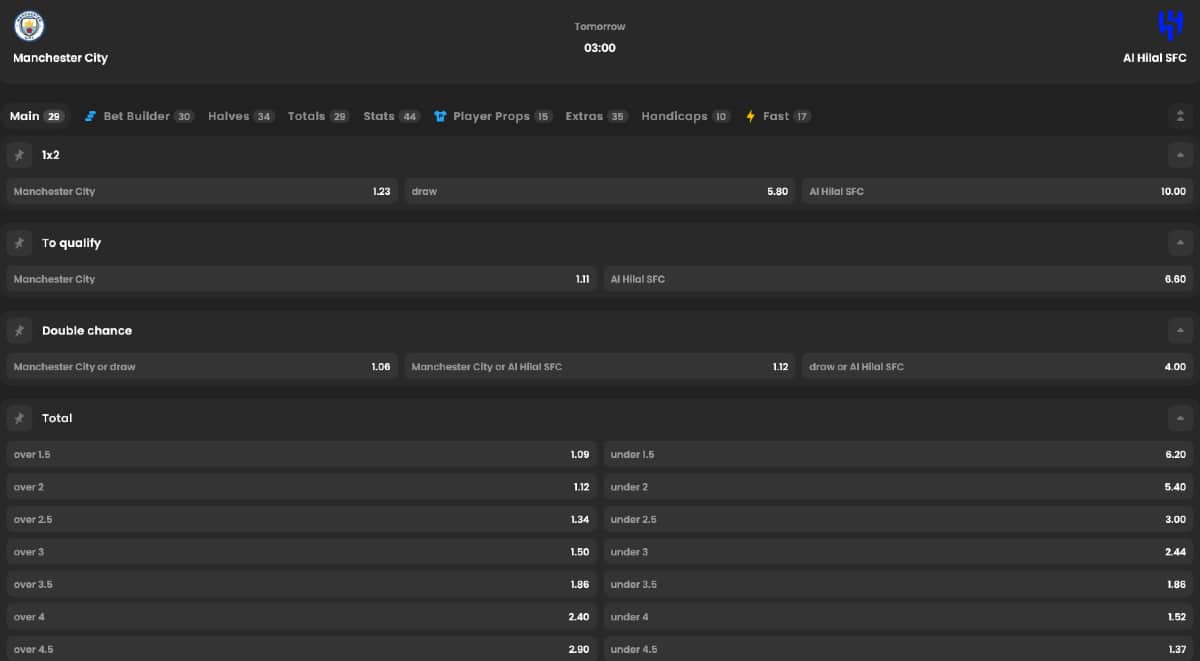Pick Al Hilal SFC to qualify at 6.60

coord(898,279)
